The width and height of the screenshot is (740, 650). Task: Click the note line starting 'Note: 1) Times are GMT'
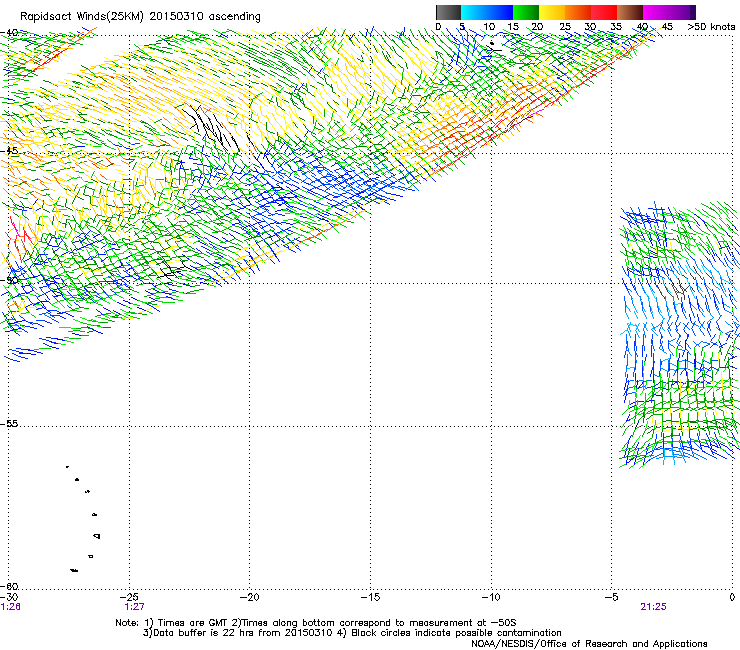(x=316, y=623)
